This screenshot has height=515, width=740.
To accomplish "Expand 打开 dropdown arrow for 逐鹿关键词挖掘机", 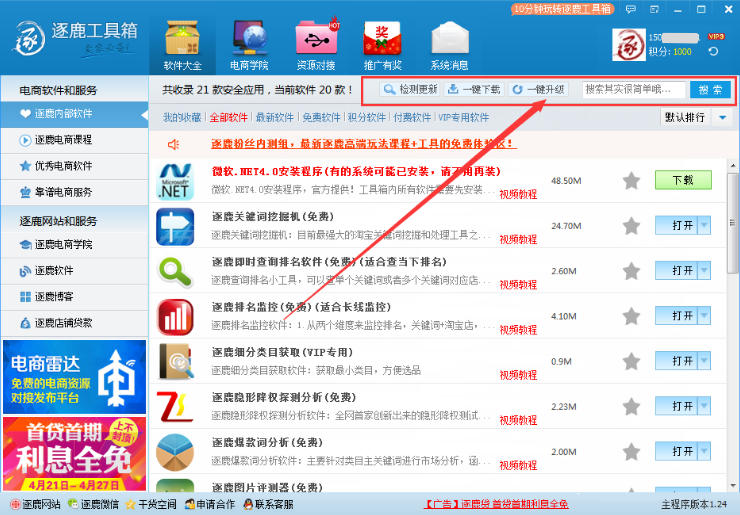I will pyautogui.click(x=704, y=225).
